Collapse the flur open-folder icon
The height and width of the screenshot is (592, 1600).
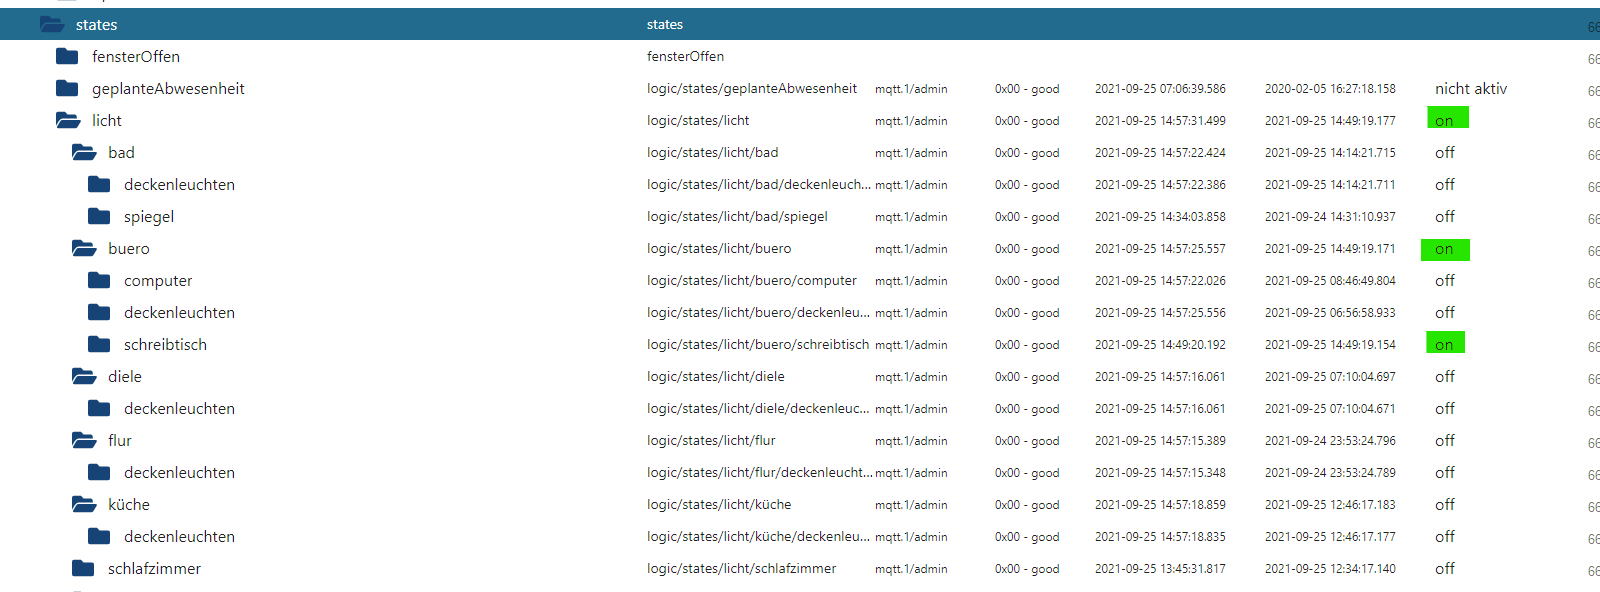84,440
